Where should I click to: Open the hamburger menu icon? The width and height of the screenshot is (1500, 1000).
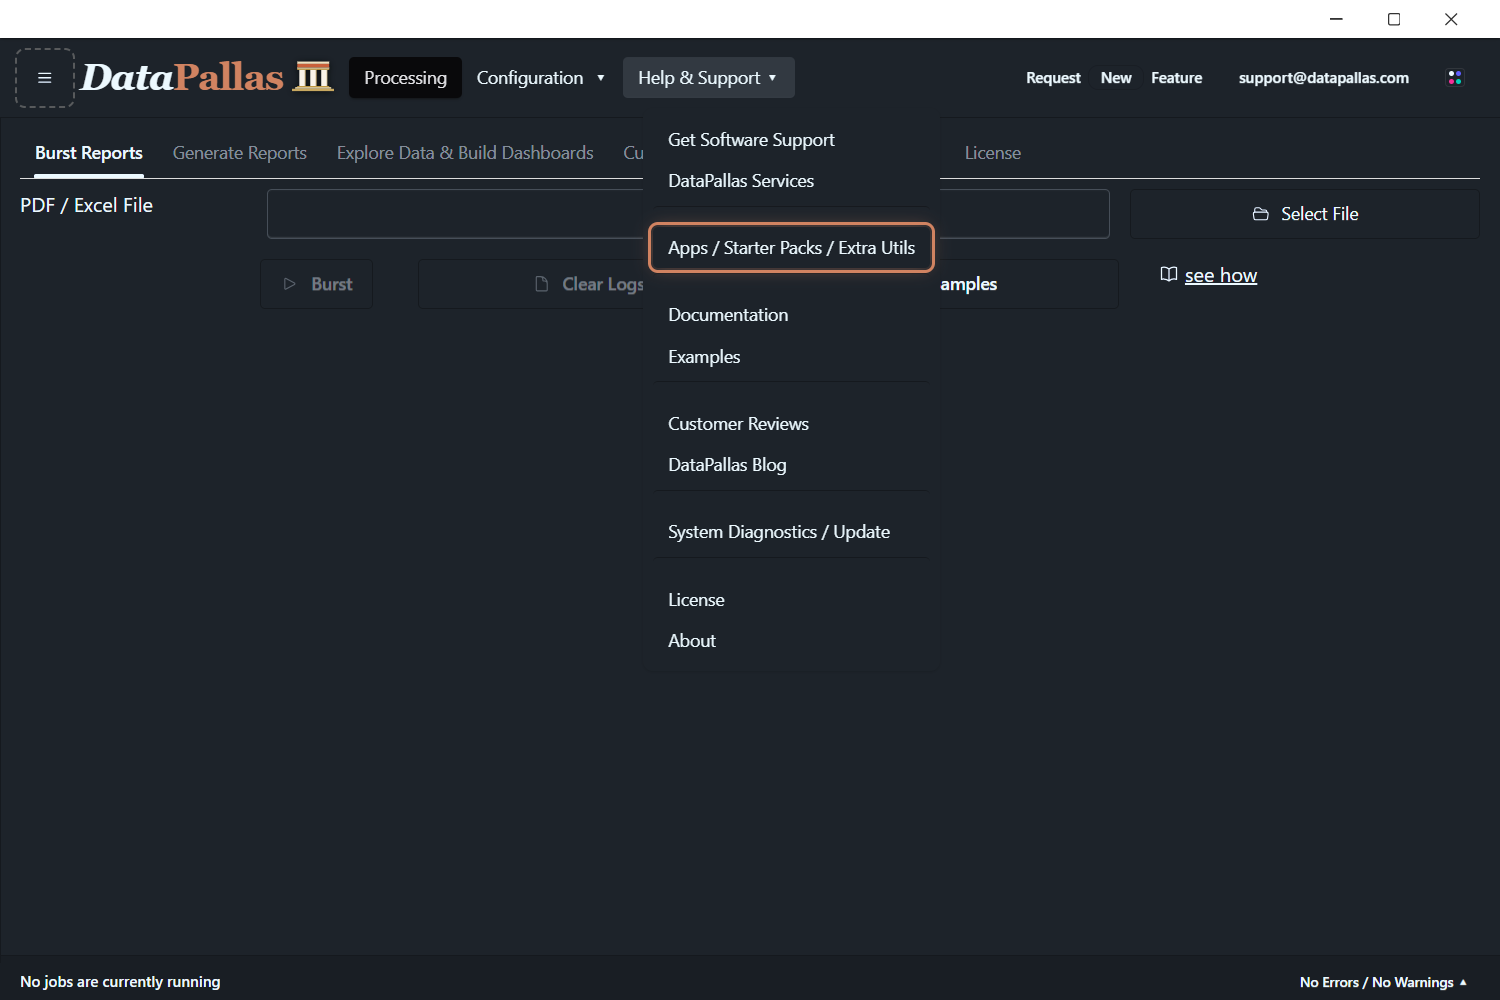click(45, 78)
